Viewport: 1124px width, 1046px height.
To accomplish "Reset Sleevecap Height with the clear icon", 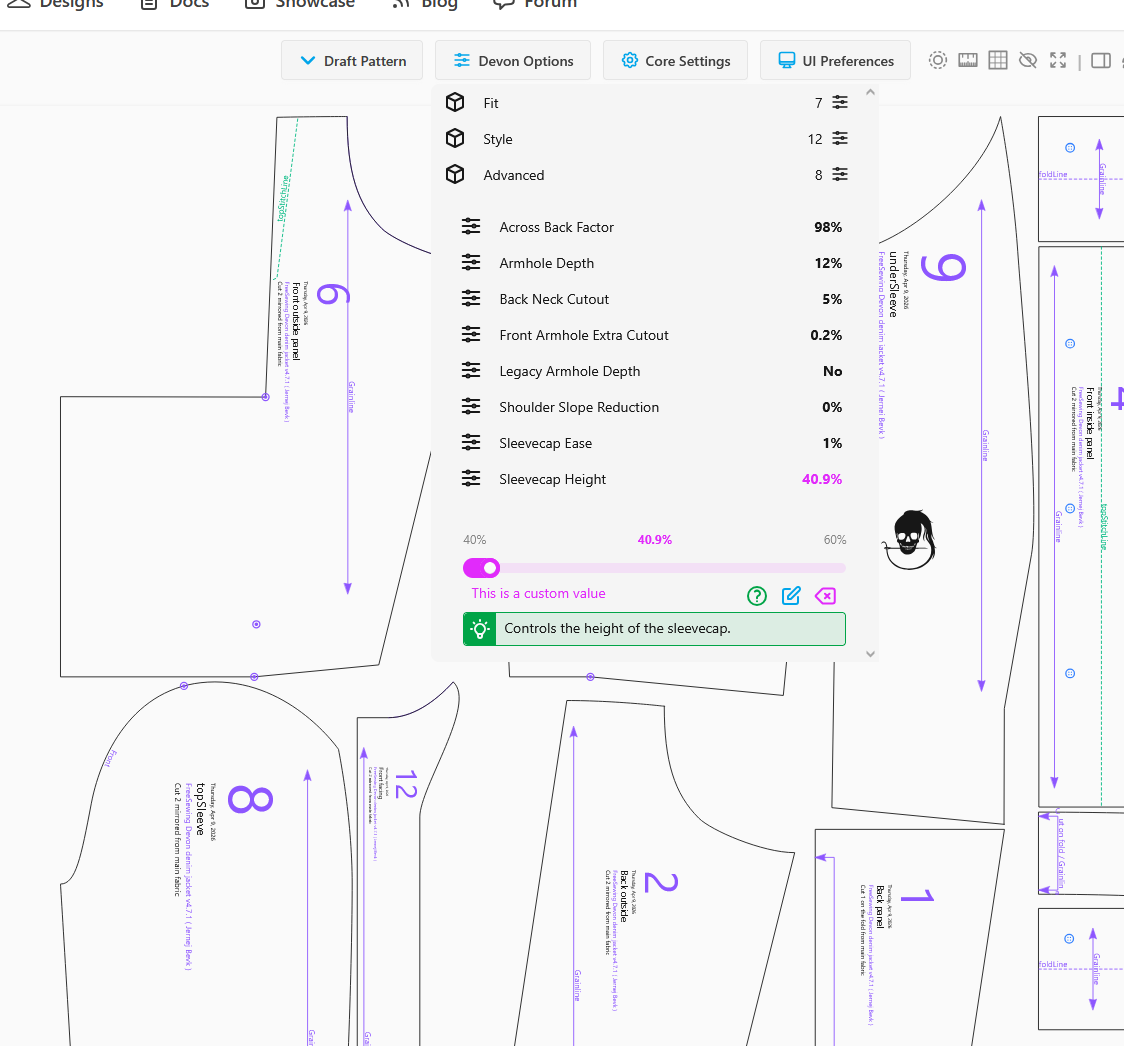I will point(825,596).
